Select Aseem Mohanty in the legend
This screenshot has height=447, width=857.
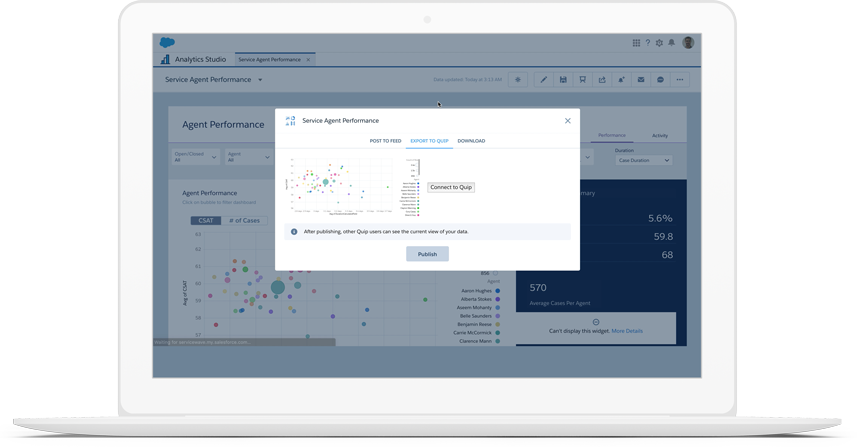pyautogui.click(x=474, y=308)
